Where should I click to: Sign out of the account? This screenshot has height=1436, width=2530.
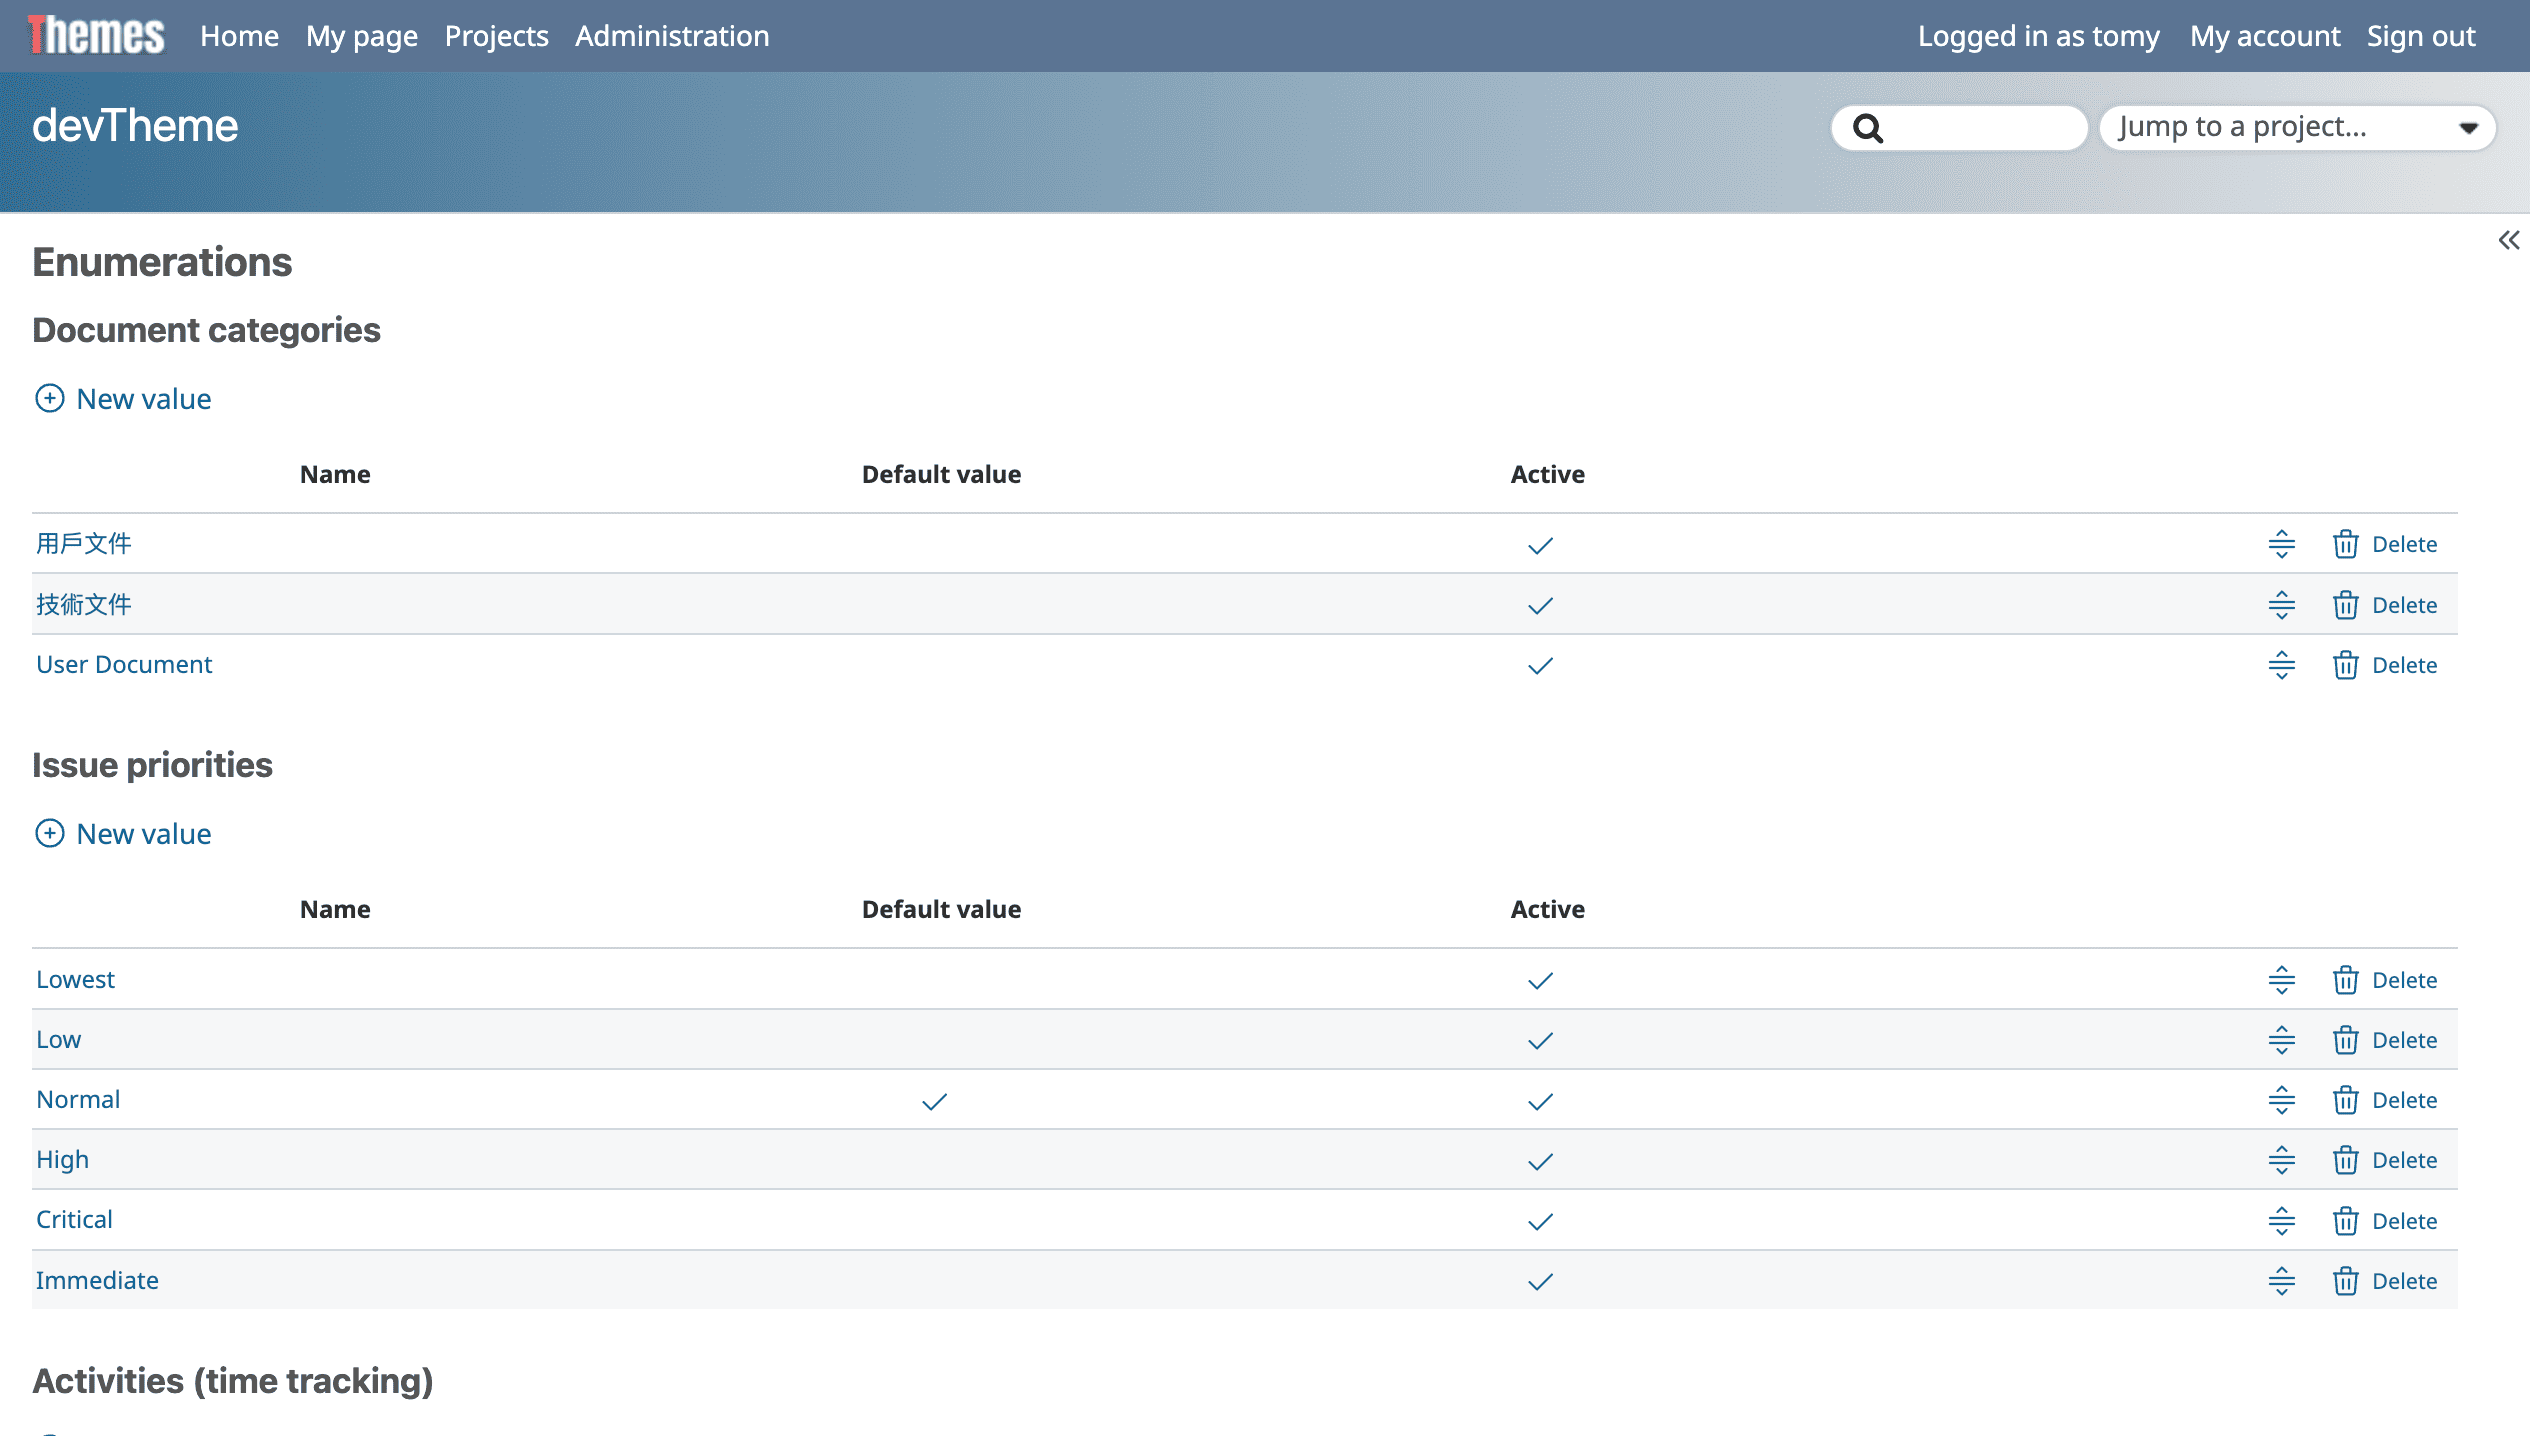tap(2420, 36)
